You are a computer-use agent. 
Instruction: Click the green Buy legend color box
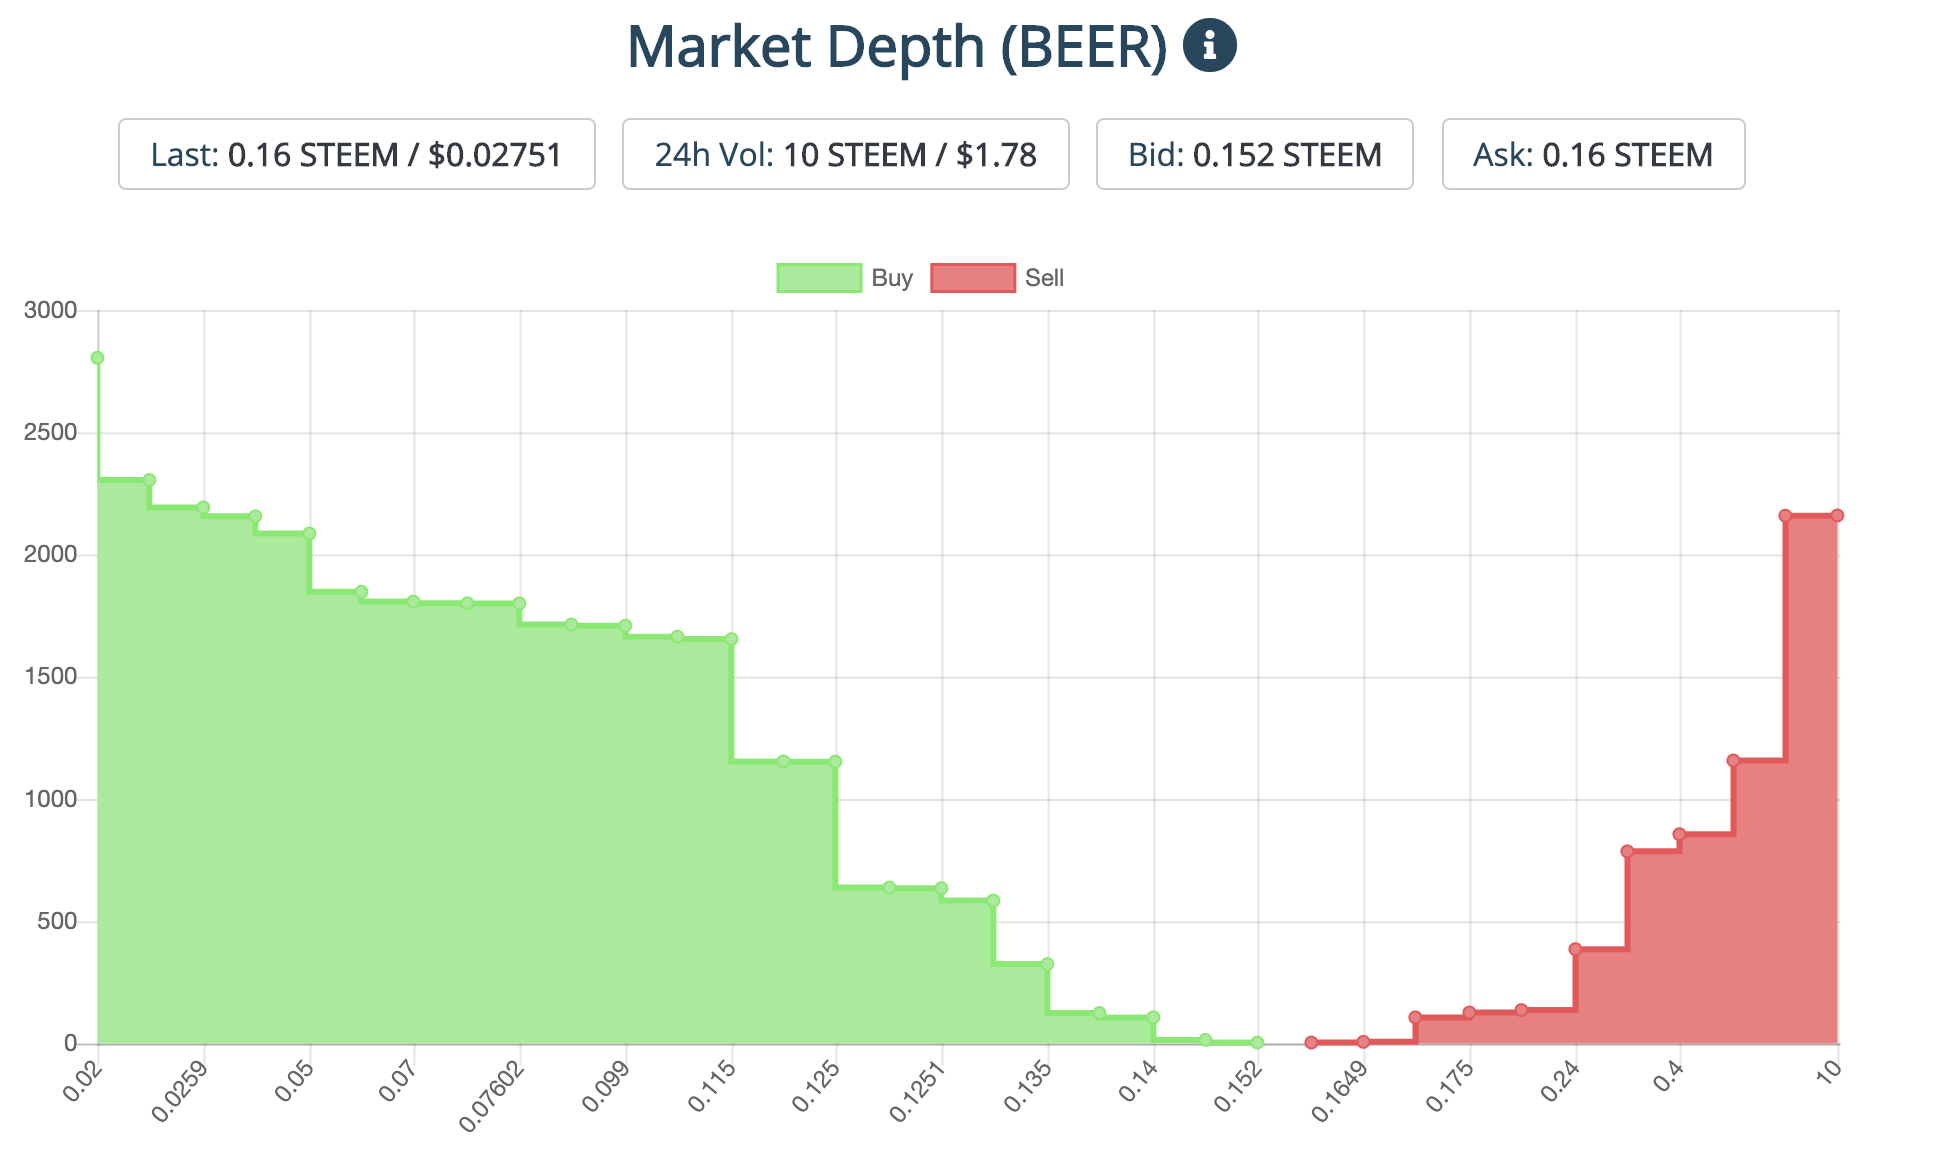click(x=819, y=278)
